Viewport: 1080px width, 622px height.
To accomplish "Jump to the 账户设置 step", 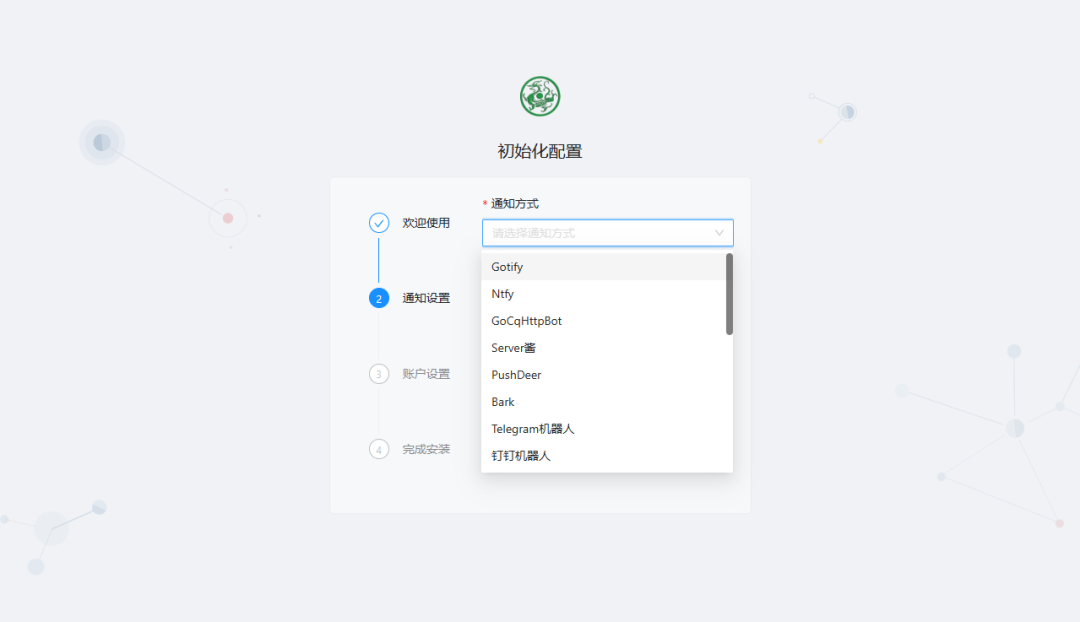I will pos(425,373).
